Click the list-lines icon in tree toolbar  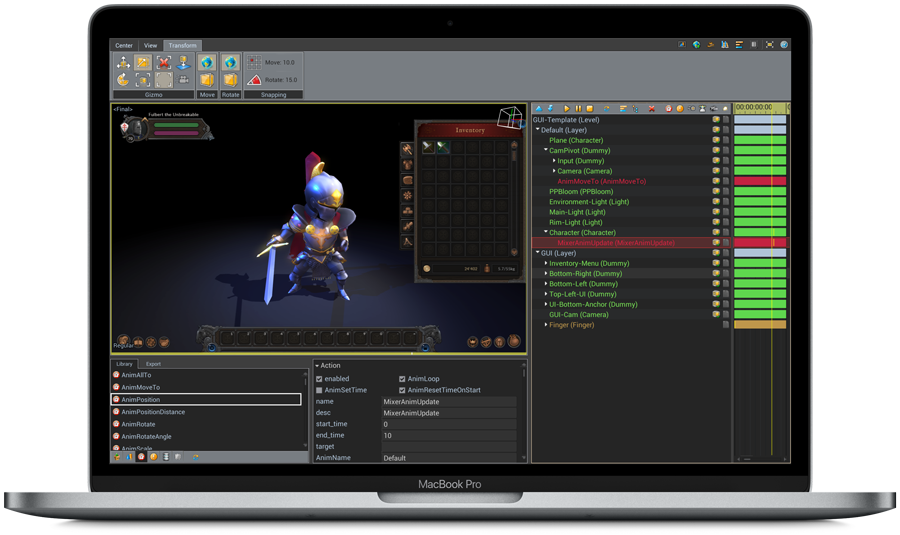pyautogui.click(x=623, y=108)
